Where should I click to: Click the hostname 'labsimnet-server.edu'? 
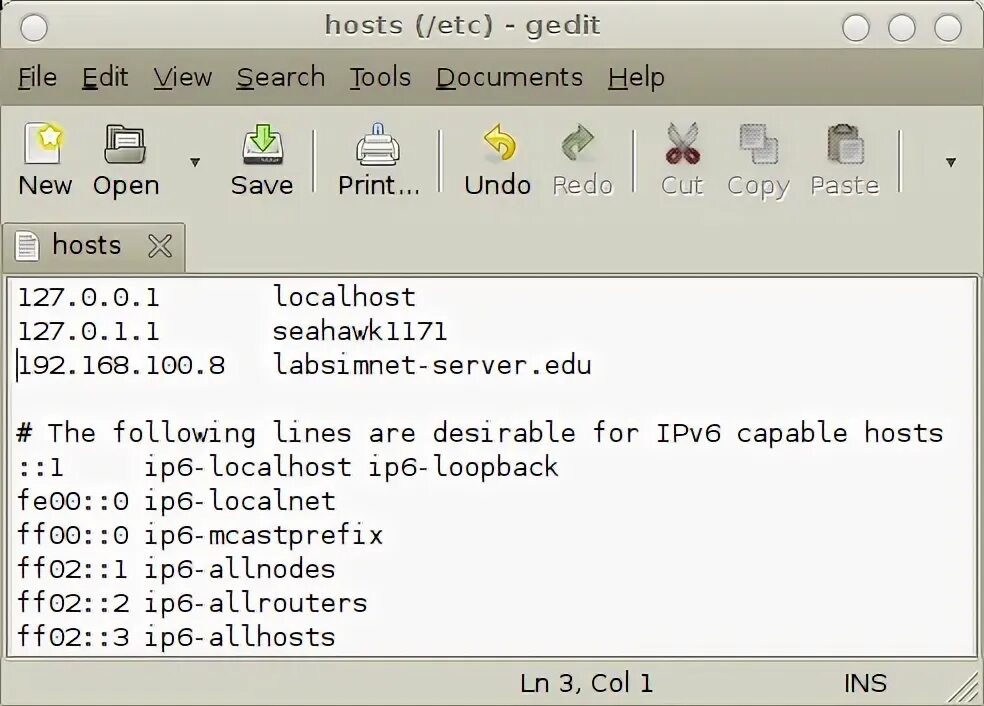(x=432, y=364)
